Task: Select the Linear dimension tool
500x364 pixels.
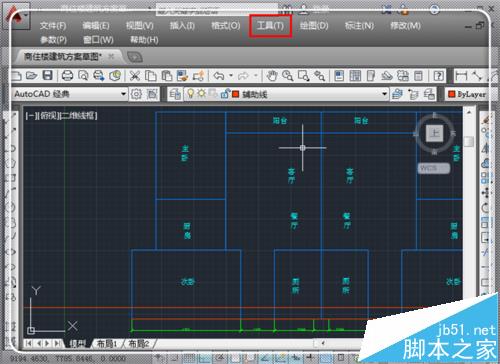Action: (x=461, y=76)
